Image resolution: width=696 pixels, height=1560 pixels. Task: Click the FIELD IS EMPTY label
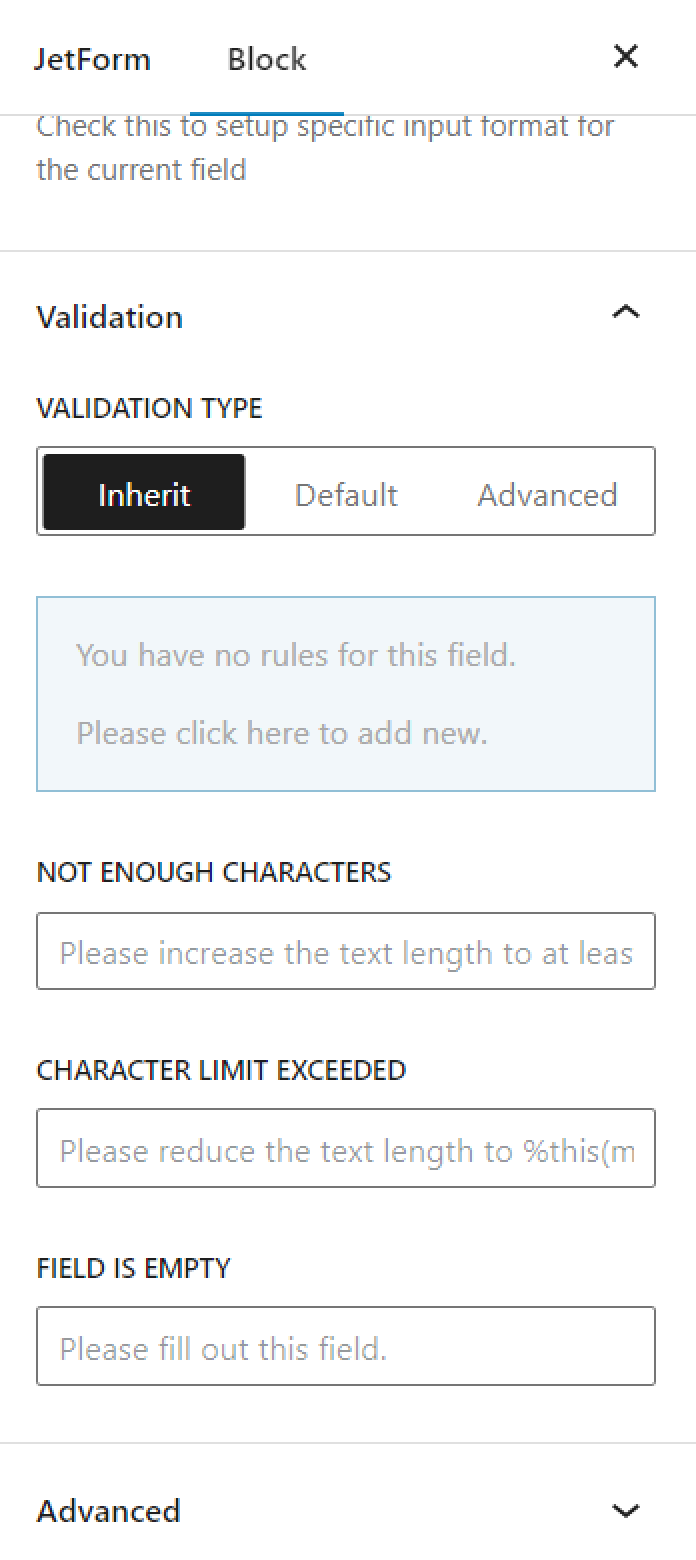134,1268
